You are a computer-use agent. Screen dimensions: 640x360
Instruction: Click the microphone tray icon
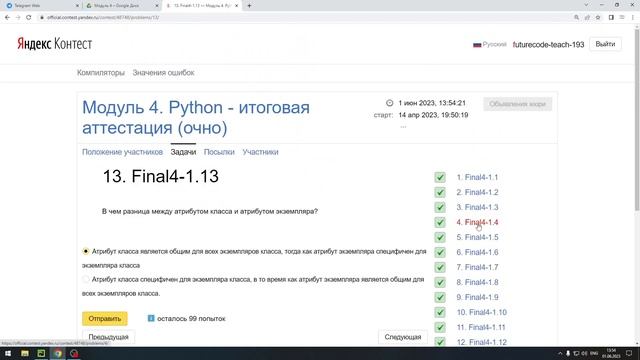568,353
